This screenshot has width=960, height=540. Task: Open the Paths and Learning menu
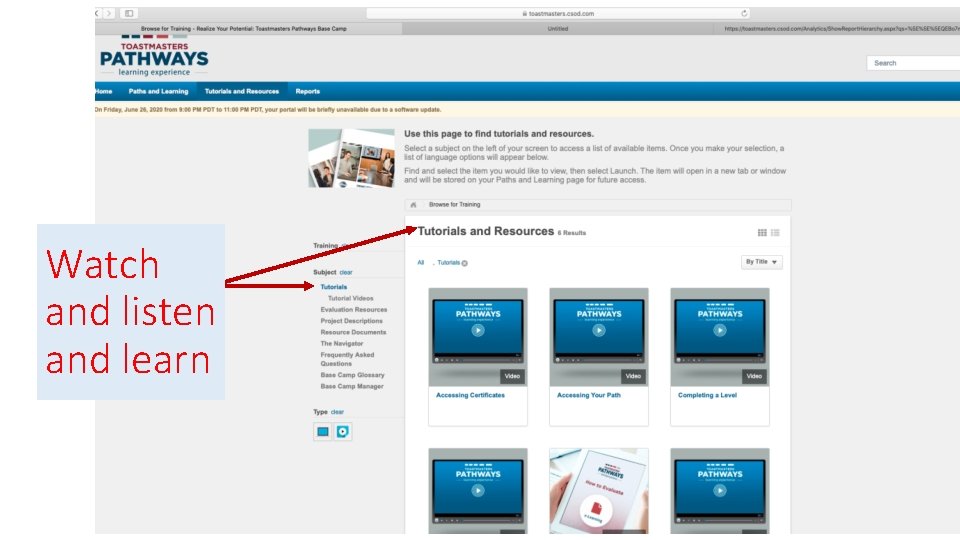pyautogui.click(x=158, y=91)
